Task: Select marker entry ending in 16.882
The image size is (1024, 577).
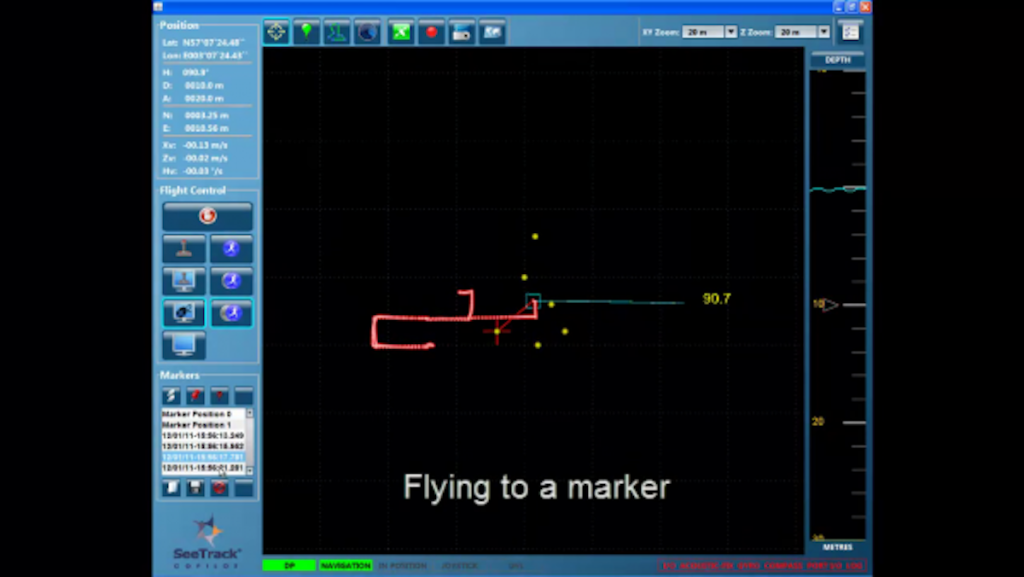Action: (203, 446)
